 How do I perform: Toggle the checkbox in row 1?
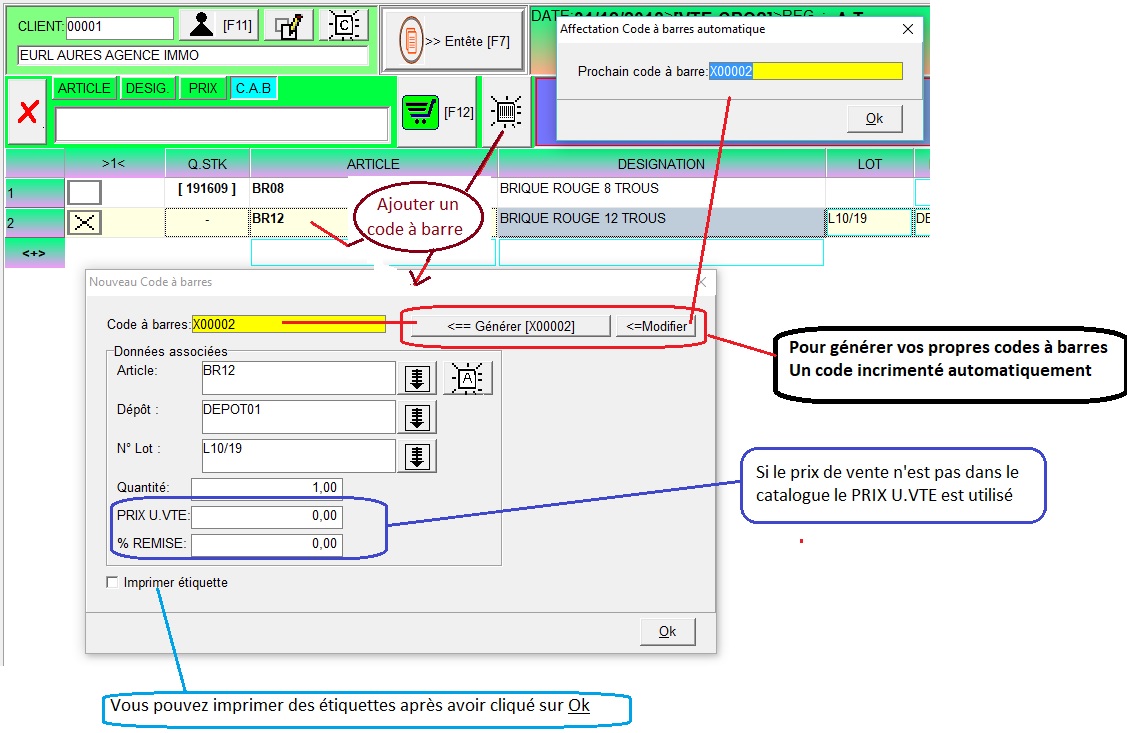click(x=84, y=192)
